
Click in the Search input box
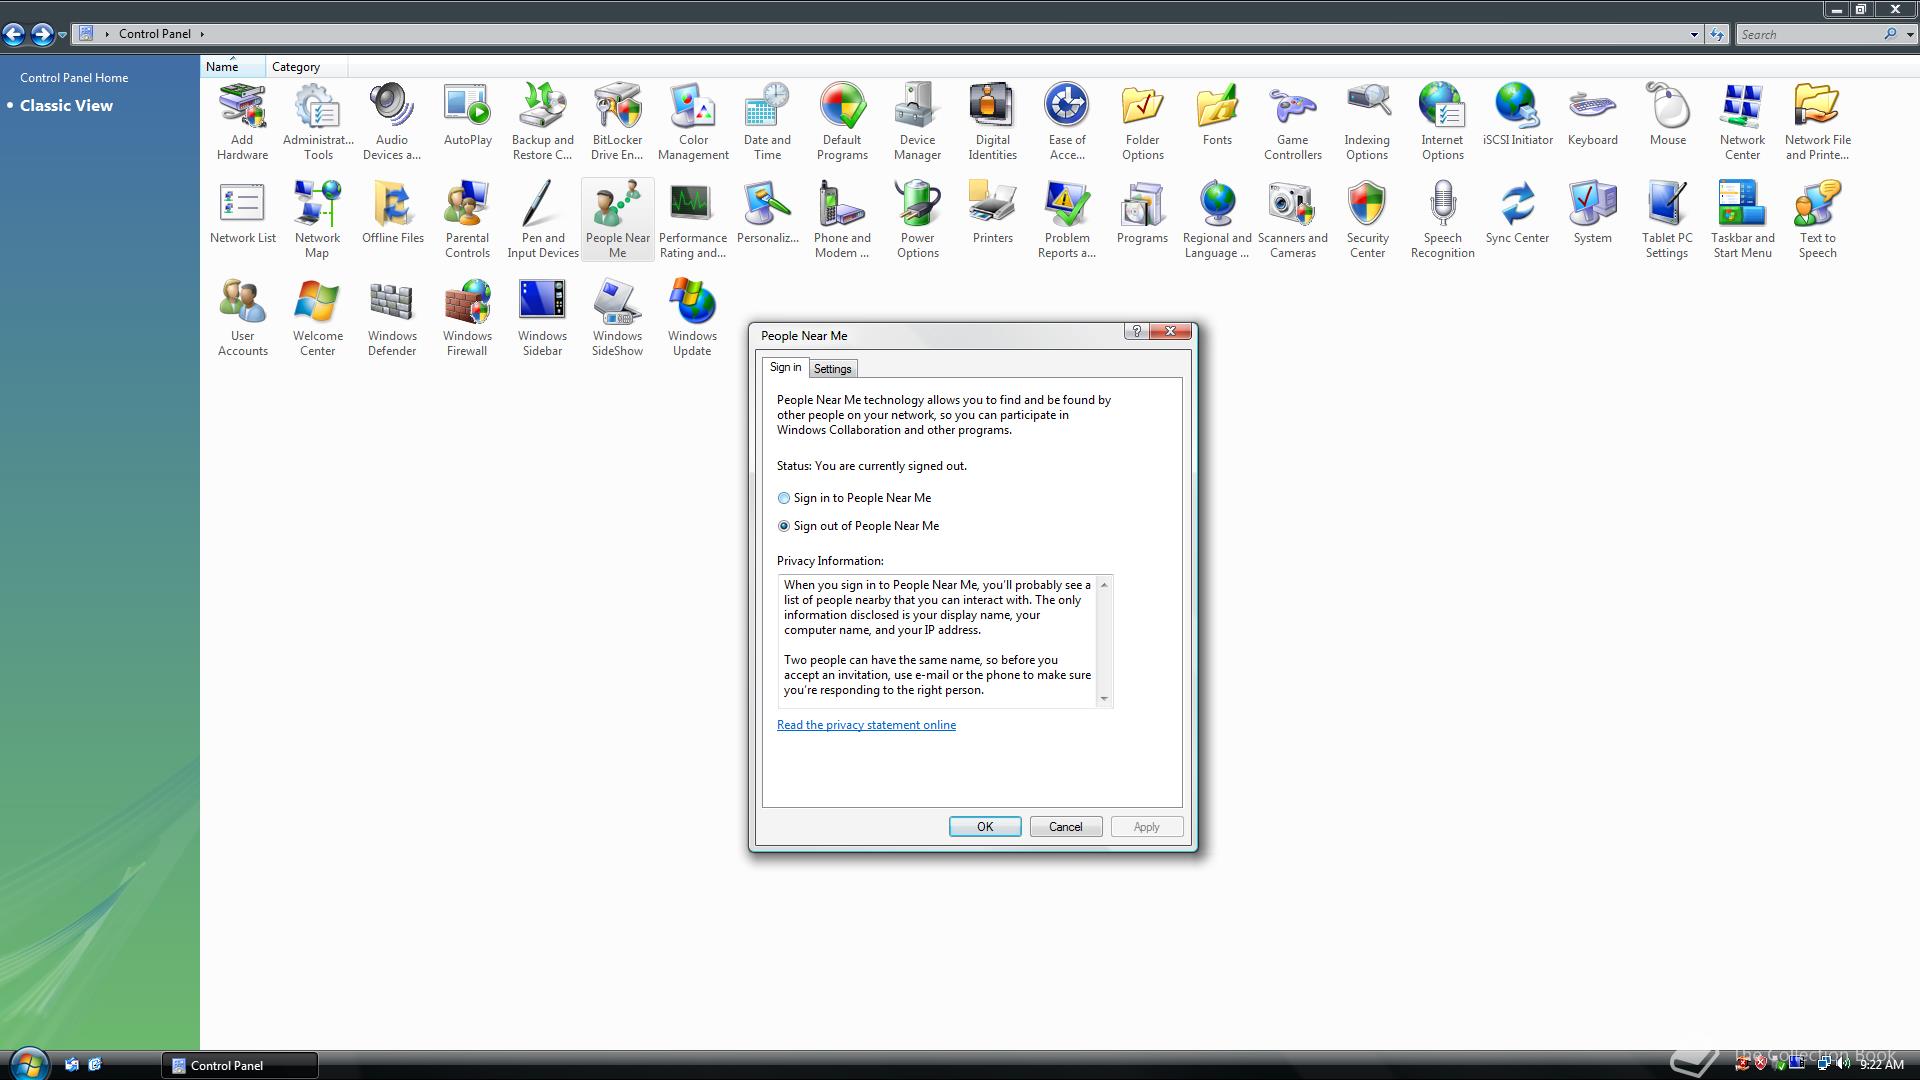point(1810,35)
